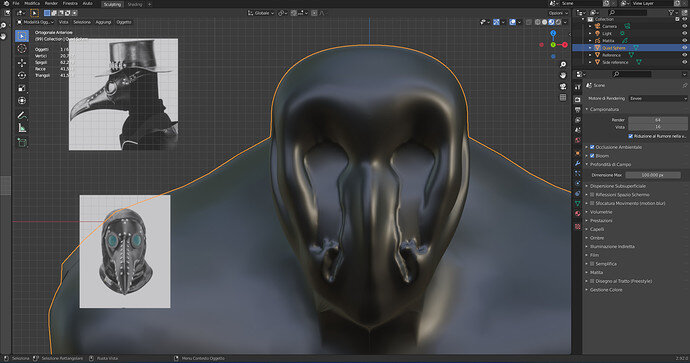Image resolution: width=690 pixels, height=363 pixels.
Task: Click the red X axis gizmo ball
Action: click(x=565, y=45)
